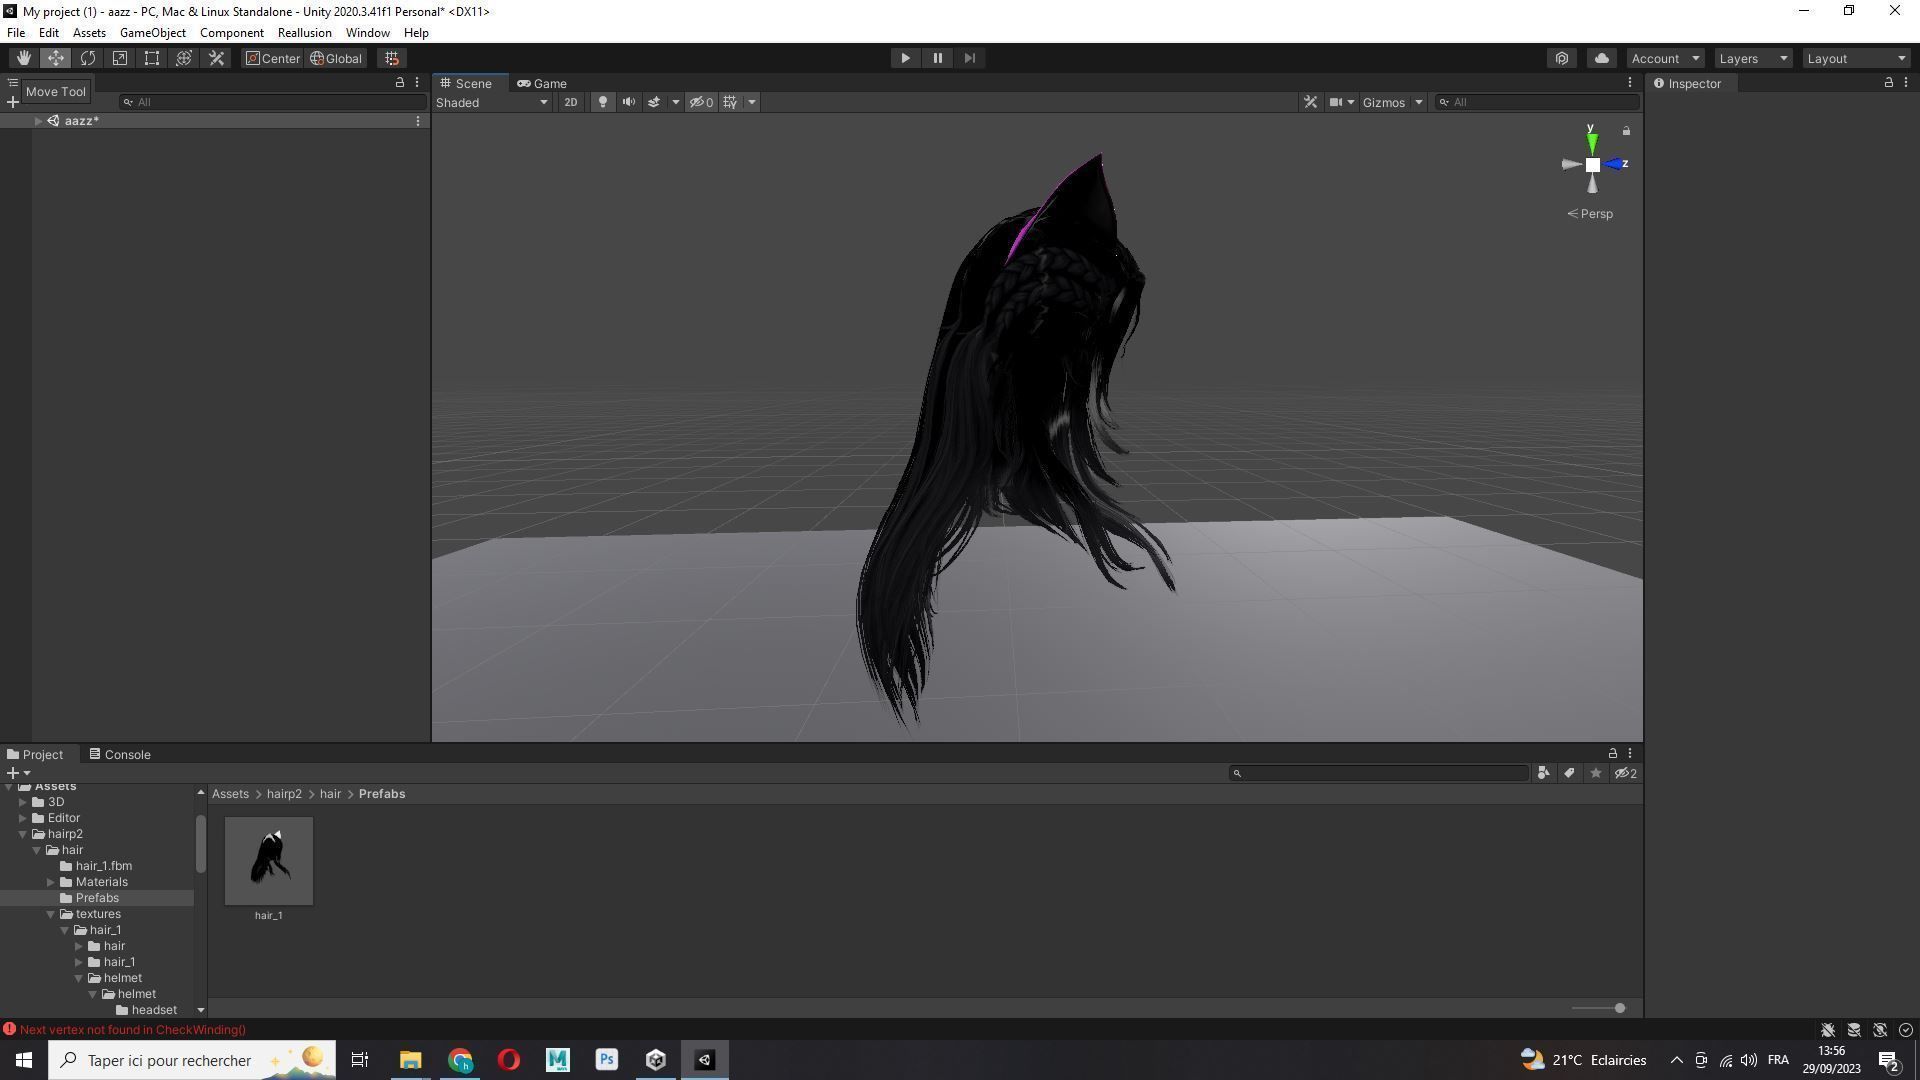The width and height of the screenshot is (1920, 1080).
Task: Click the Project search field
Action: point(1379,773)
